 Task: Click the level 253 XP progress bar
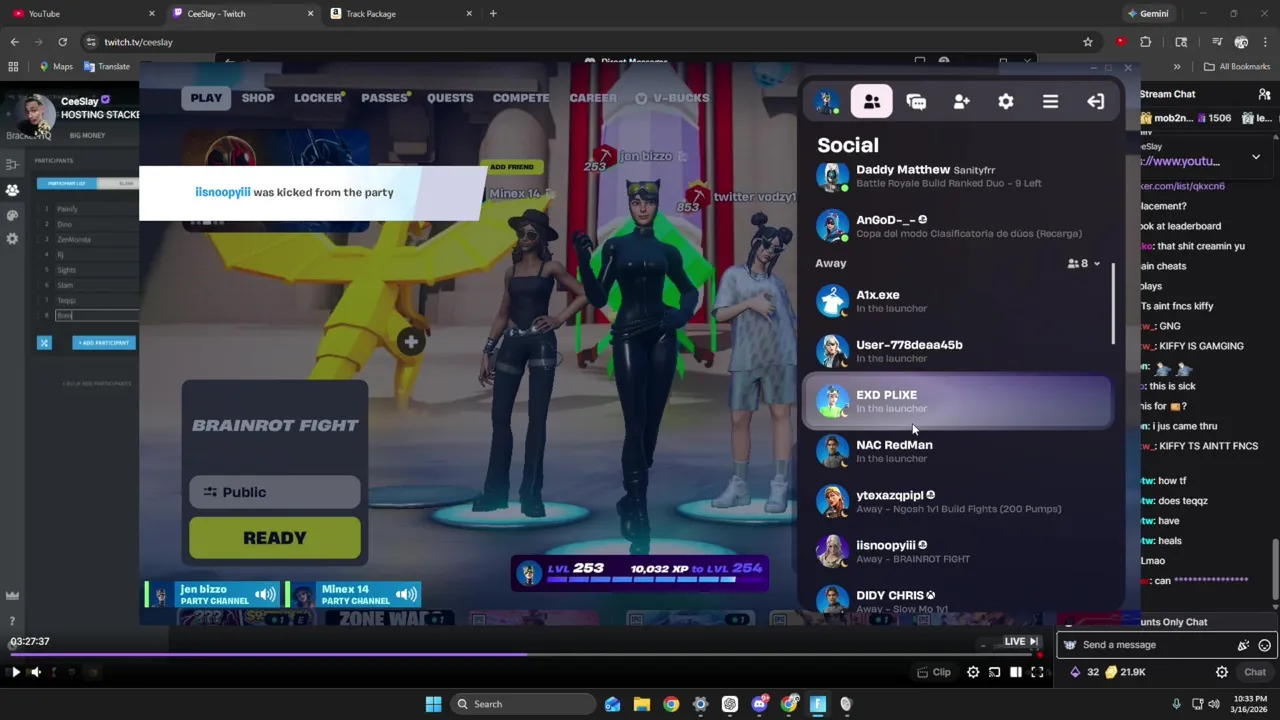658,581
